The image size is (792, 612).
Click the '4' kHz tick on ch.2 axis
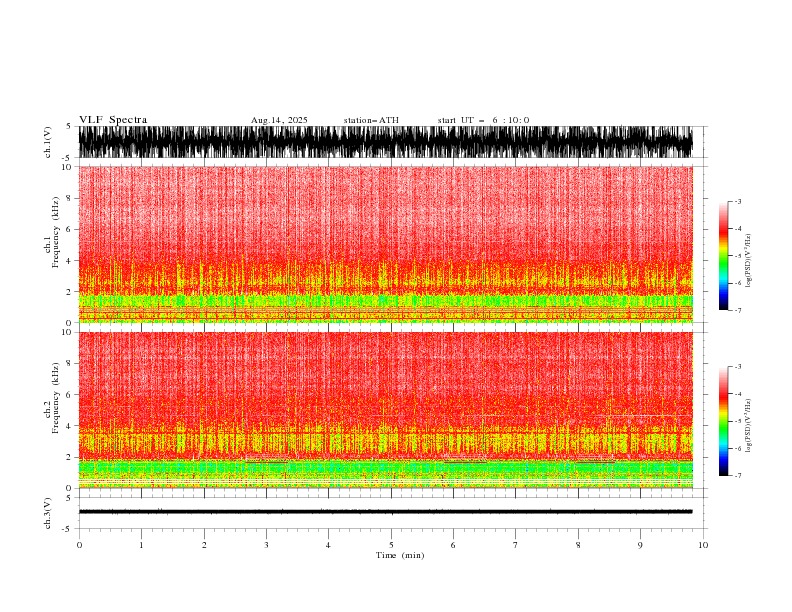point(69,426)
